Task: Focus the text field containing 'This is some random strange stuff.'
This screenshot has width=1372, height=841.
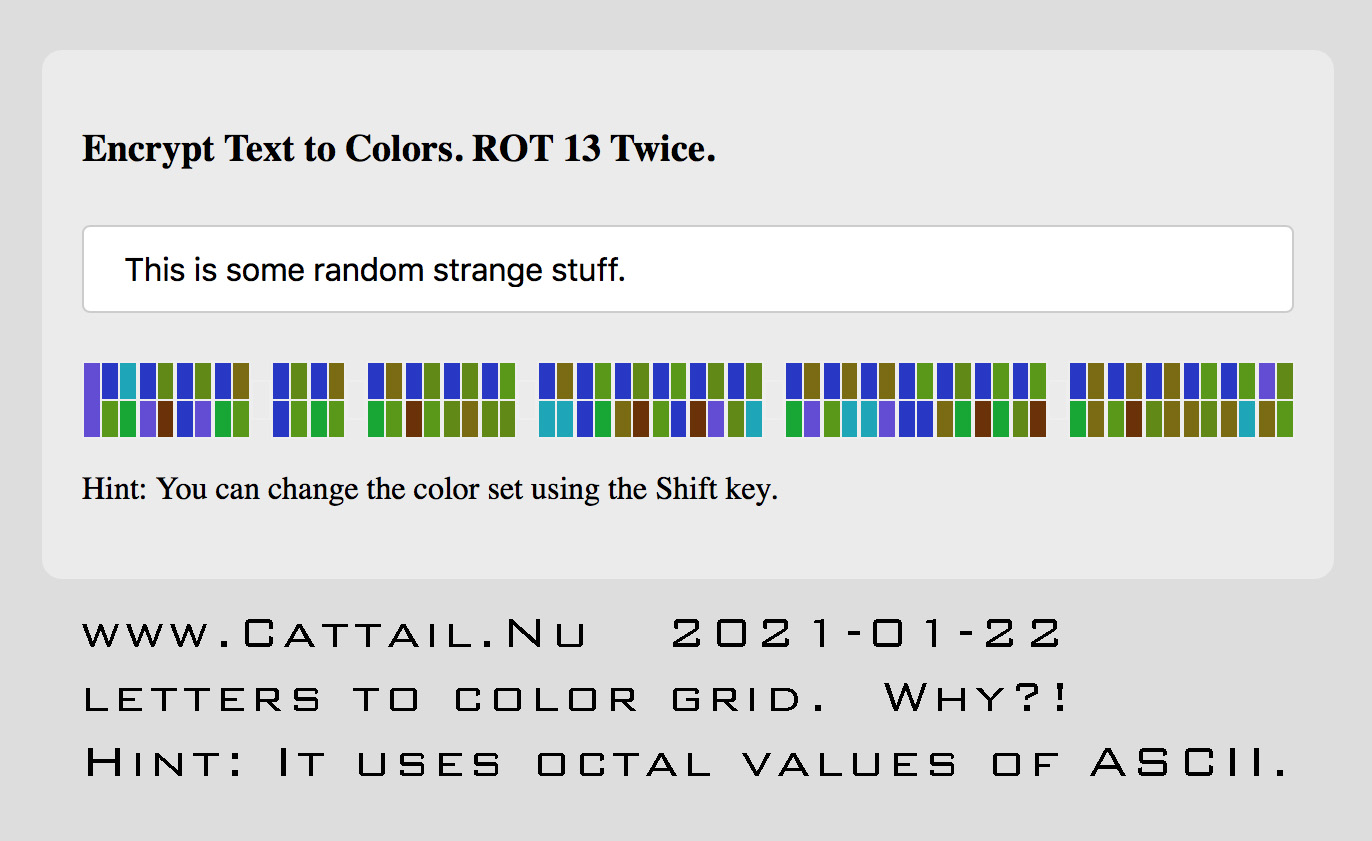Action: pyautogui.click(x=688, y=269)
